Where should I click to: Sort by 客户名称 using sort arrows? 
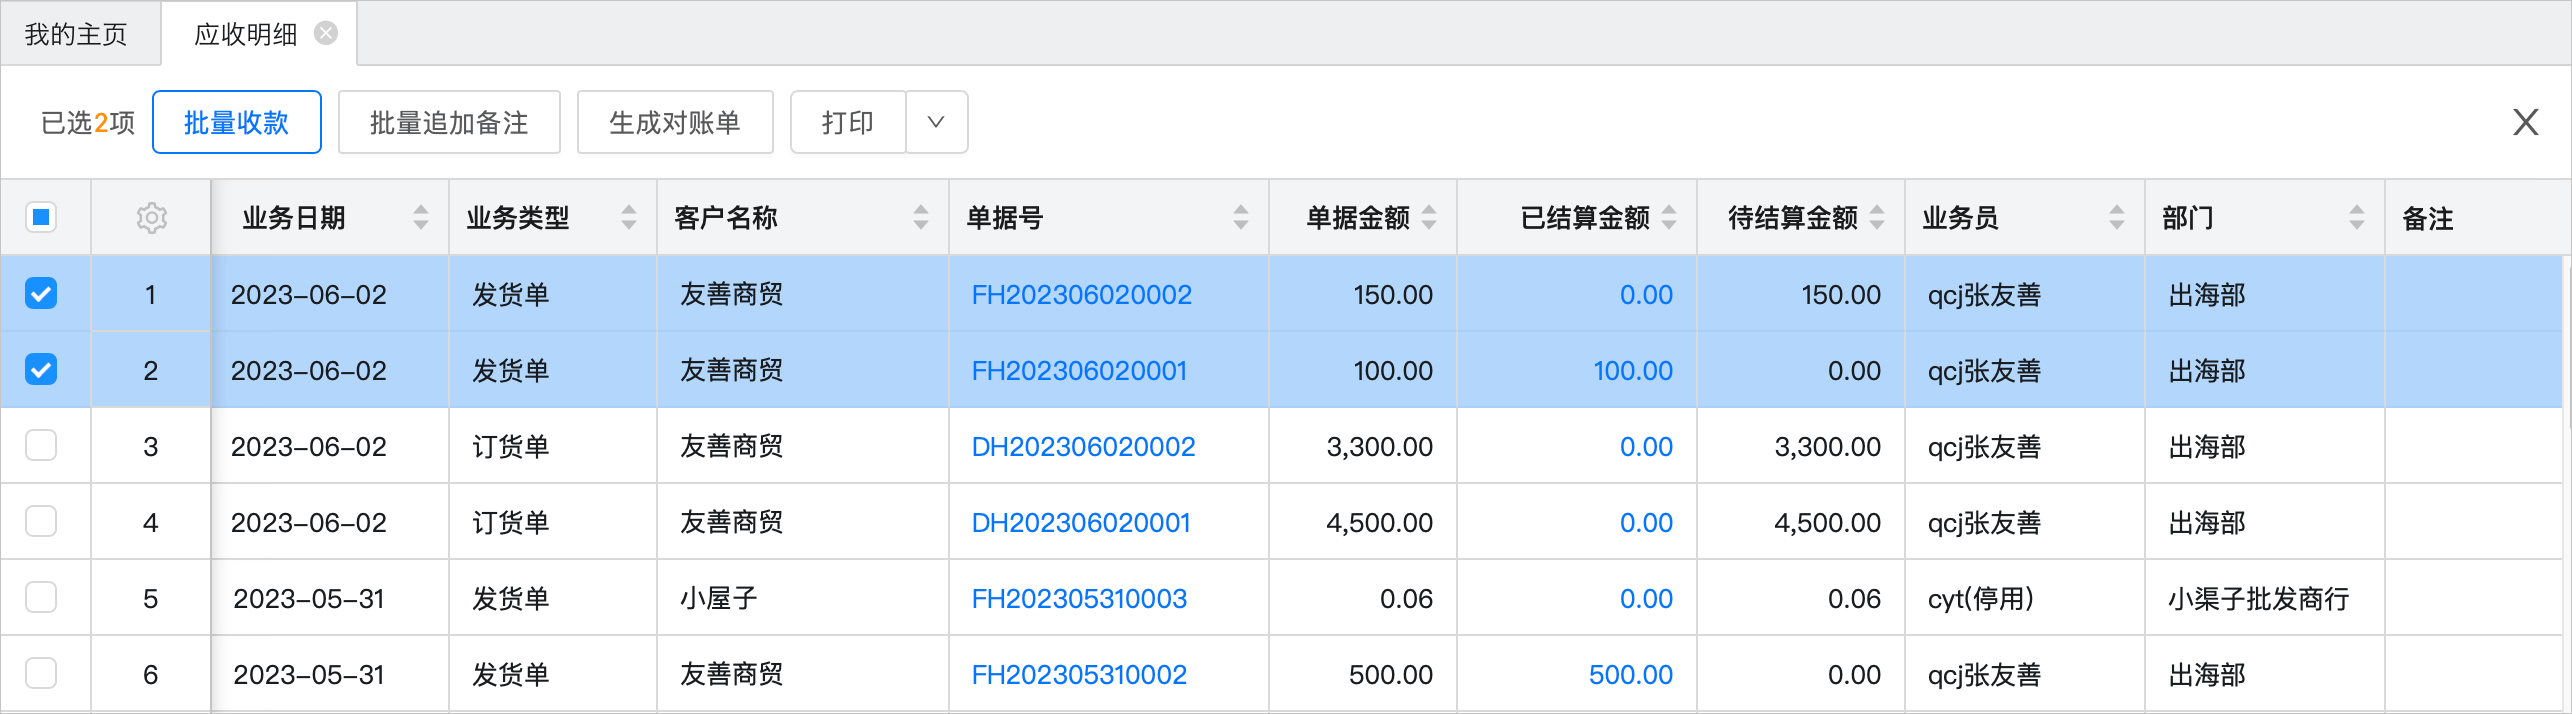click(x=921, y=218)
